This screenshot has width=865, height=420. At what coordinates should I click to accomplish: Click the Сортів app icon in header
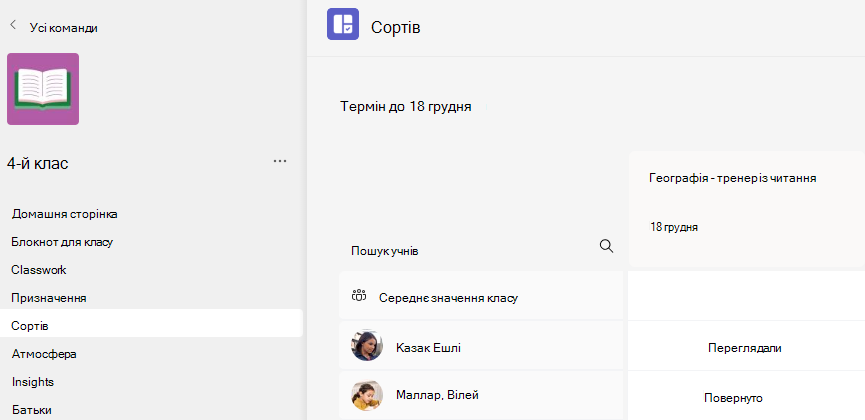[343, 24]
